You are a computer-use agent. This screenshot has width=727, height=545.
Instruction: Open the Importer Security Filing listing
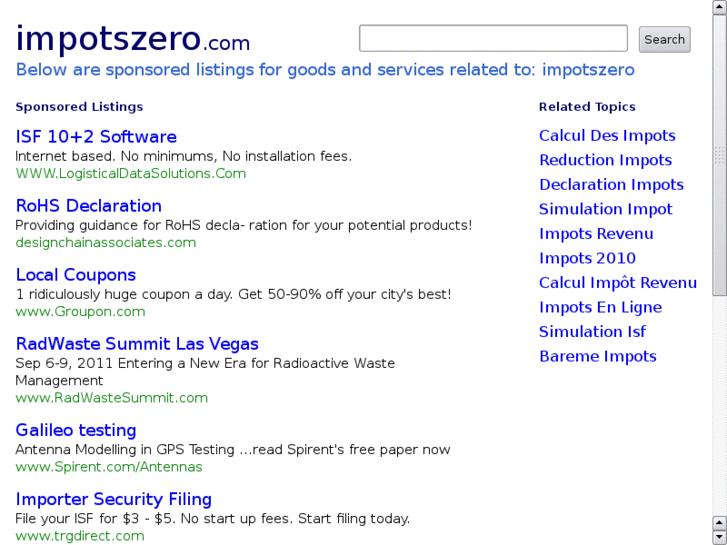coord(113,499)
